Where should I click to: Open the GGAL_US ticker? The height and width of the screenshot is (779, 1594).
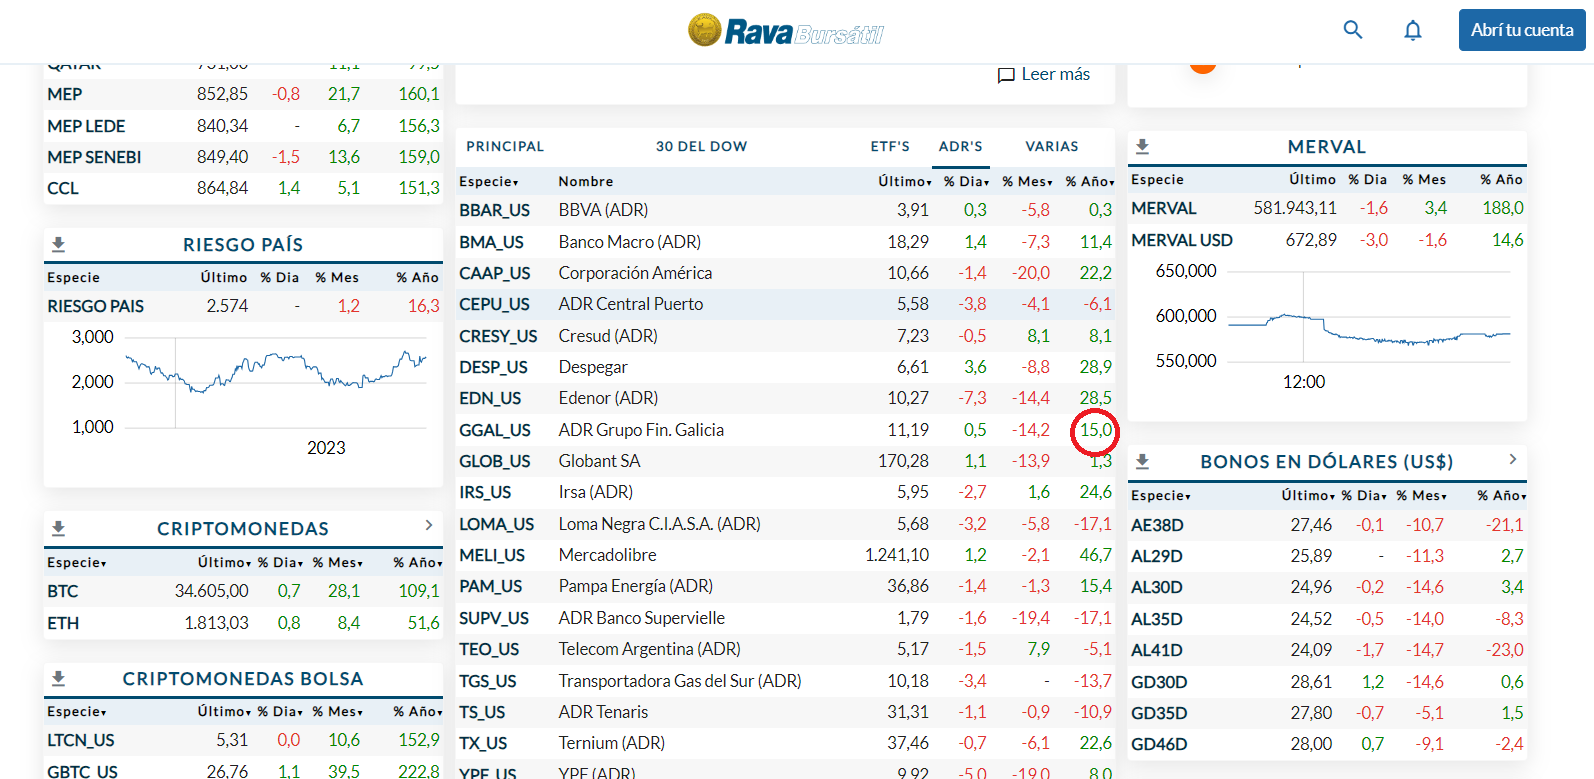click(x=495, y=430)
